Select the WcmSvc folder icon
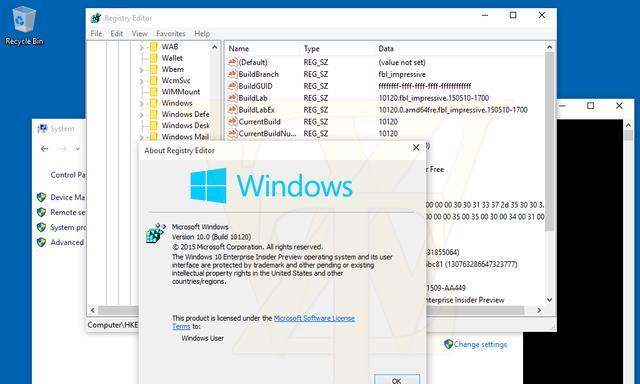 pos(153,80)
